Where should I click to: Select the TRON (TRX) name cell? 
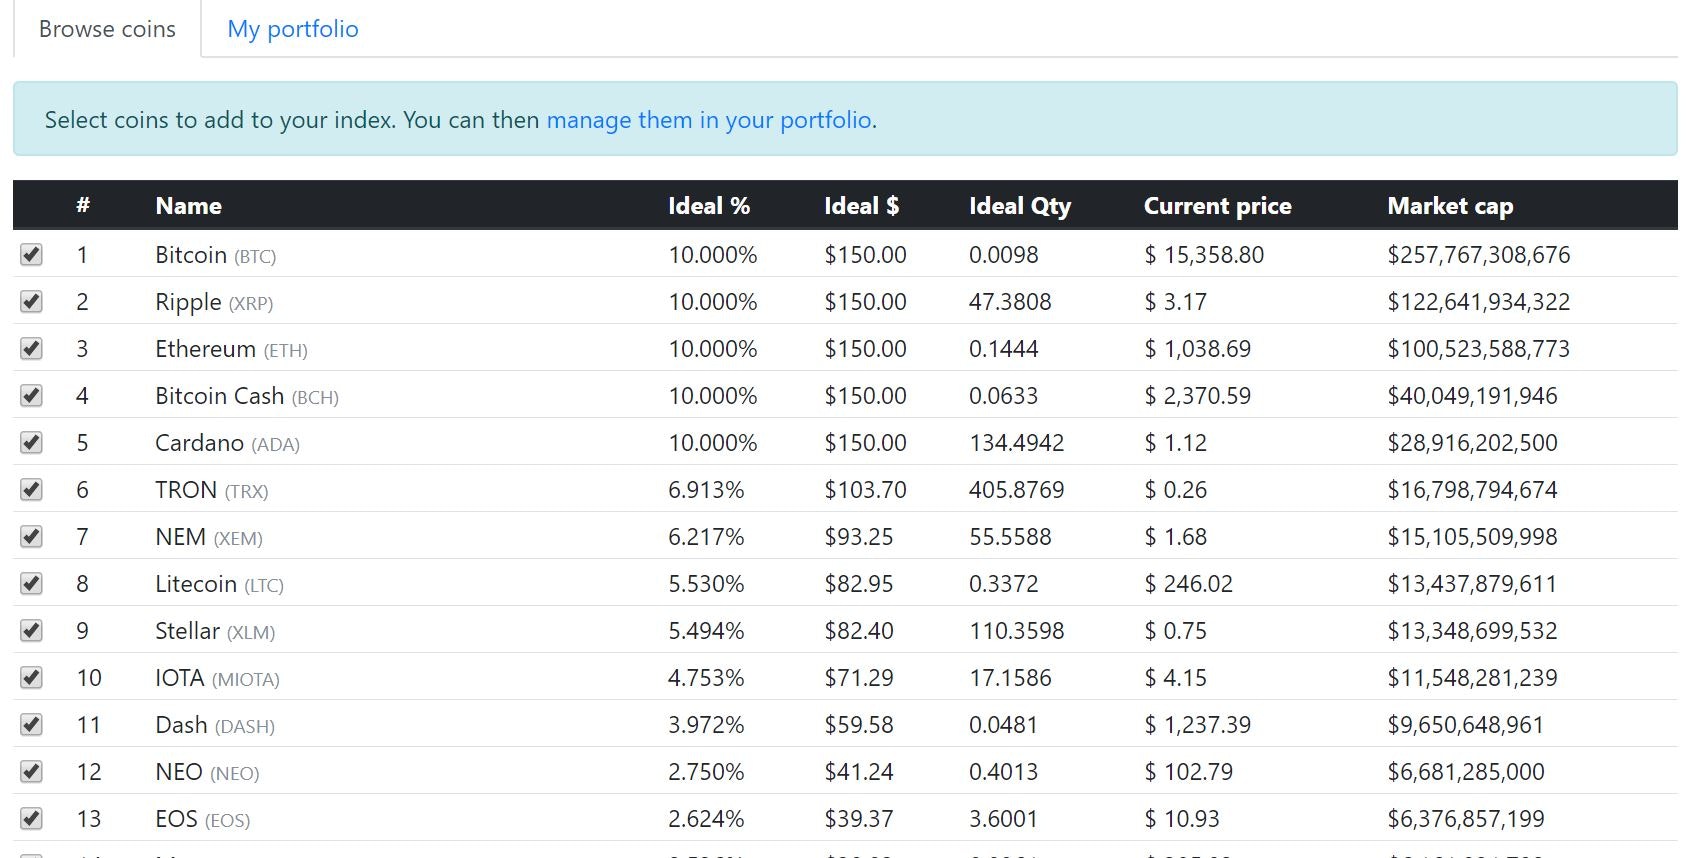[x=211, y=490]
